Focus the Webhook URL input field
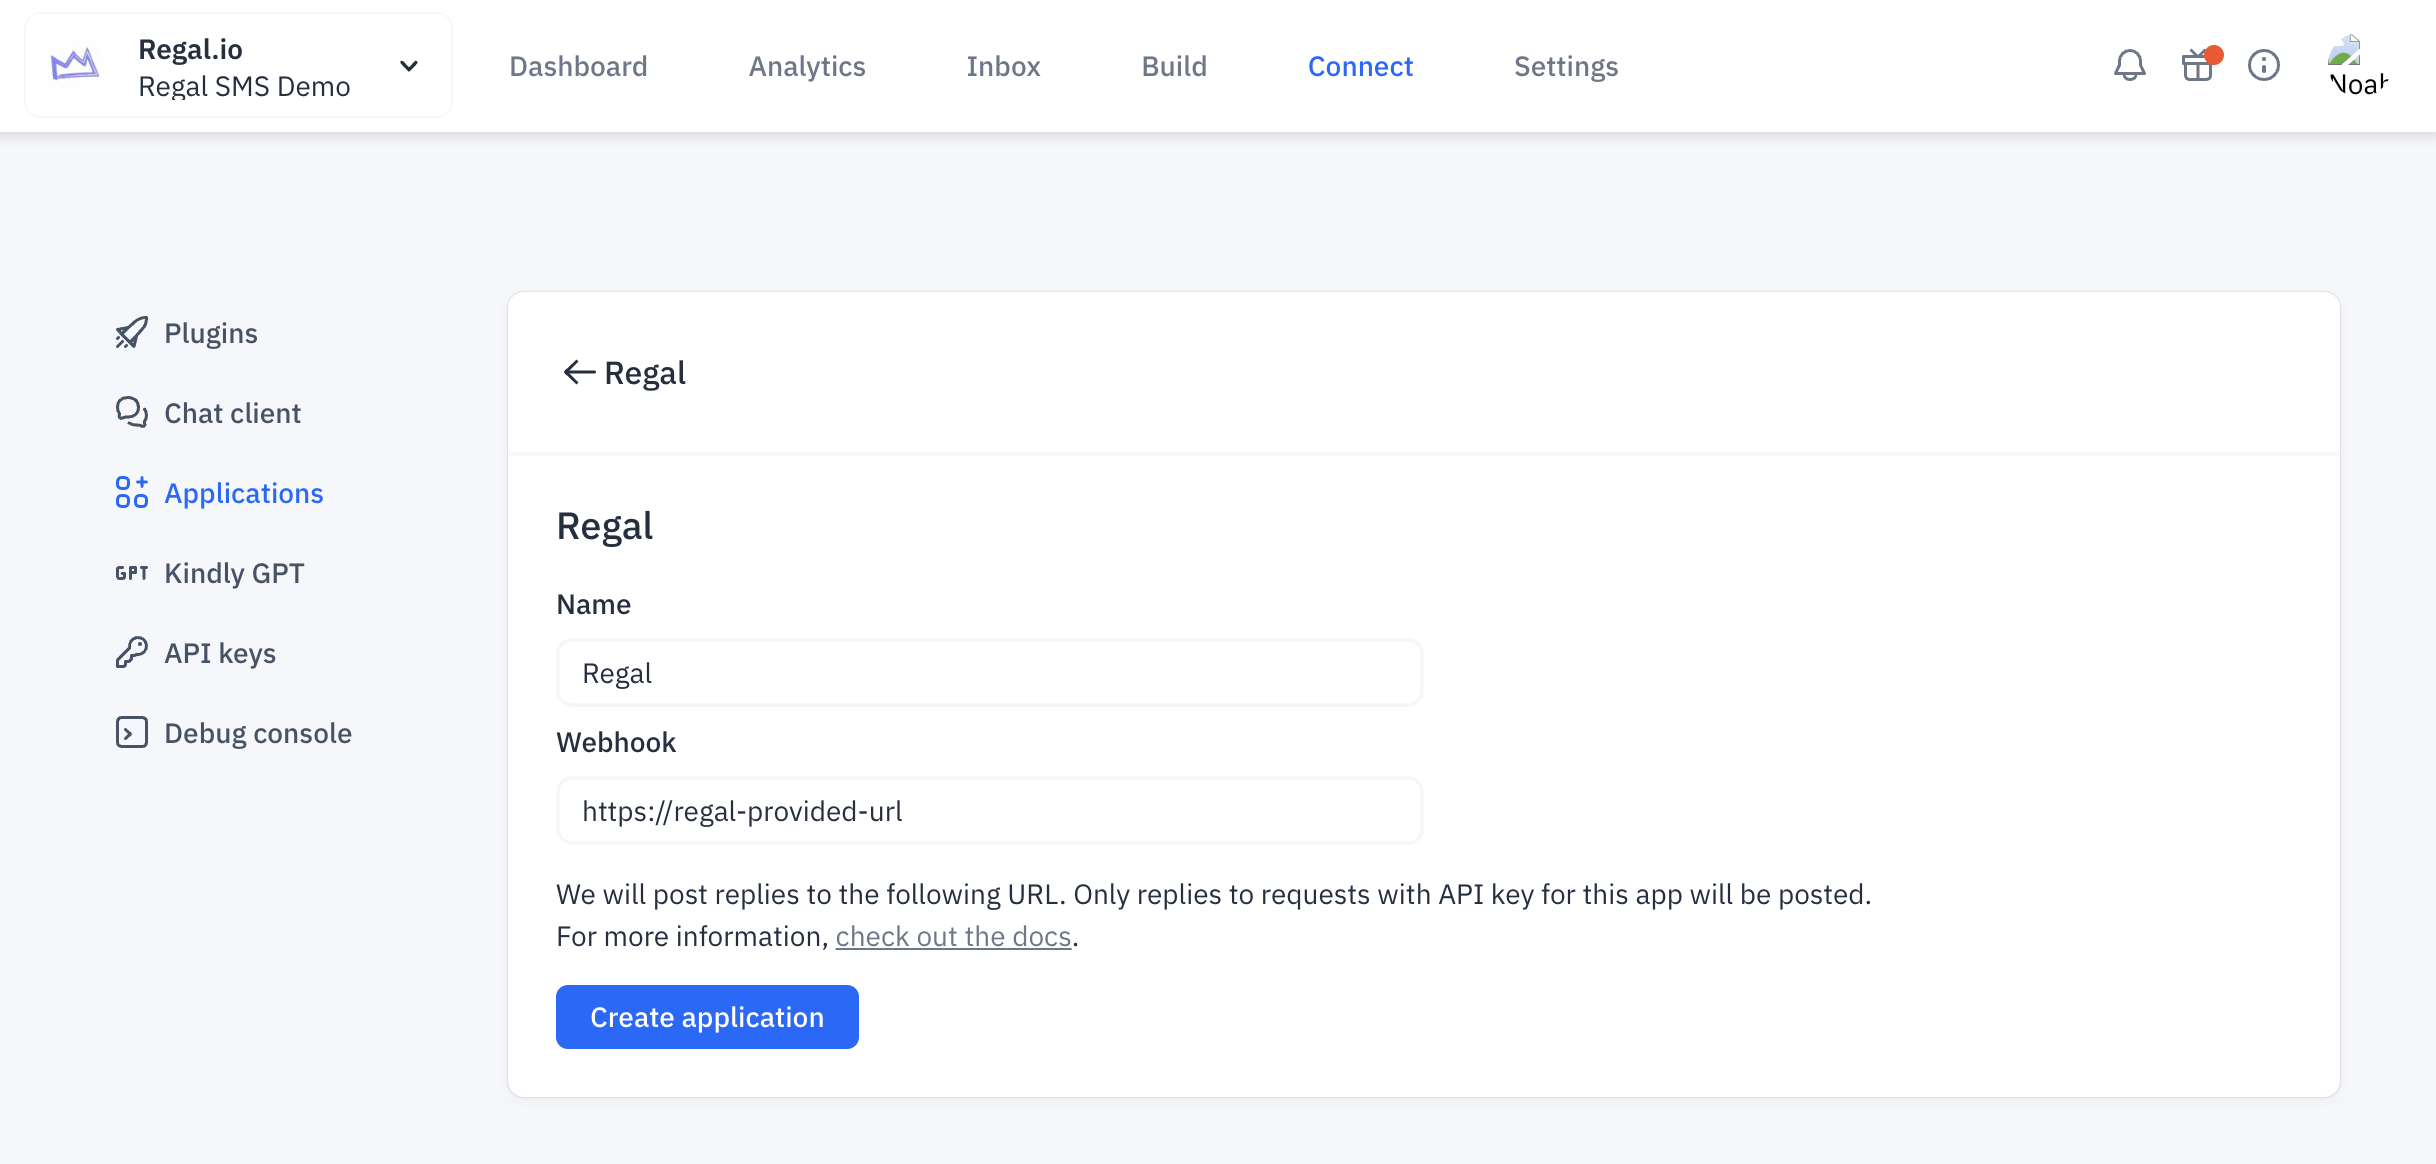The height and width of the screenshot is (1164, 2436). point(989,811)
